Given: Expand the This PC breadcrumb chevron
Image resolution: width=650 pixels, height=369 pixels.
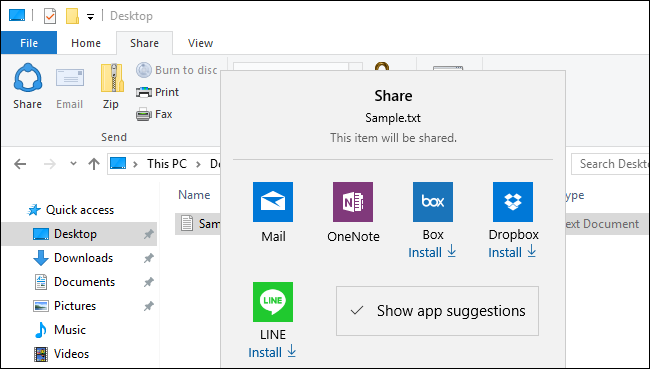Looking at the screenshot, I should coord(199,164).
